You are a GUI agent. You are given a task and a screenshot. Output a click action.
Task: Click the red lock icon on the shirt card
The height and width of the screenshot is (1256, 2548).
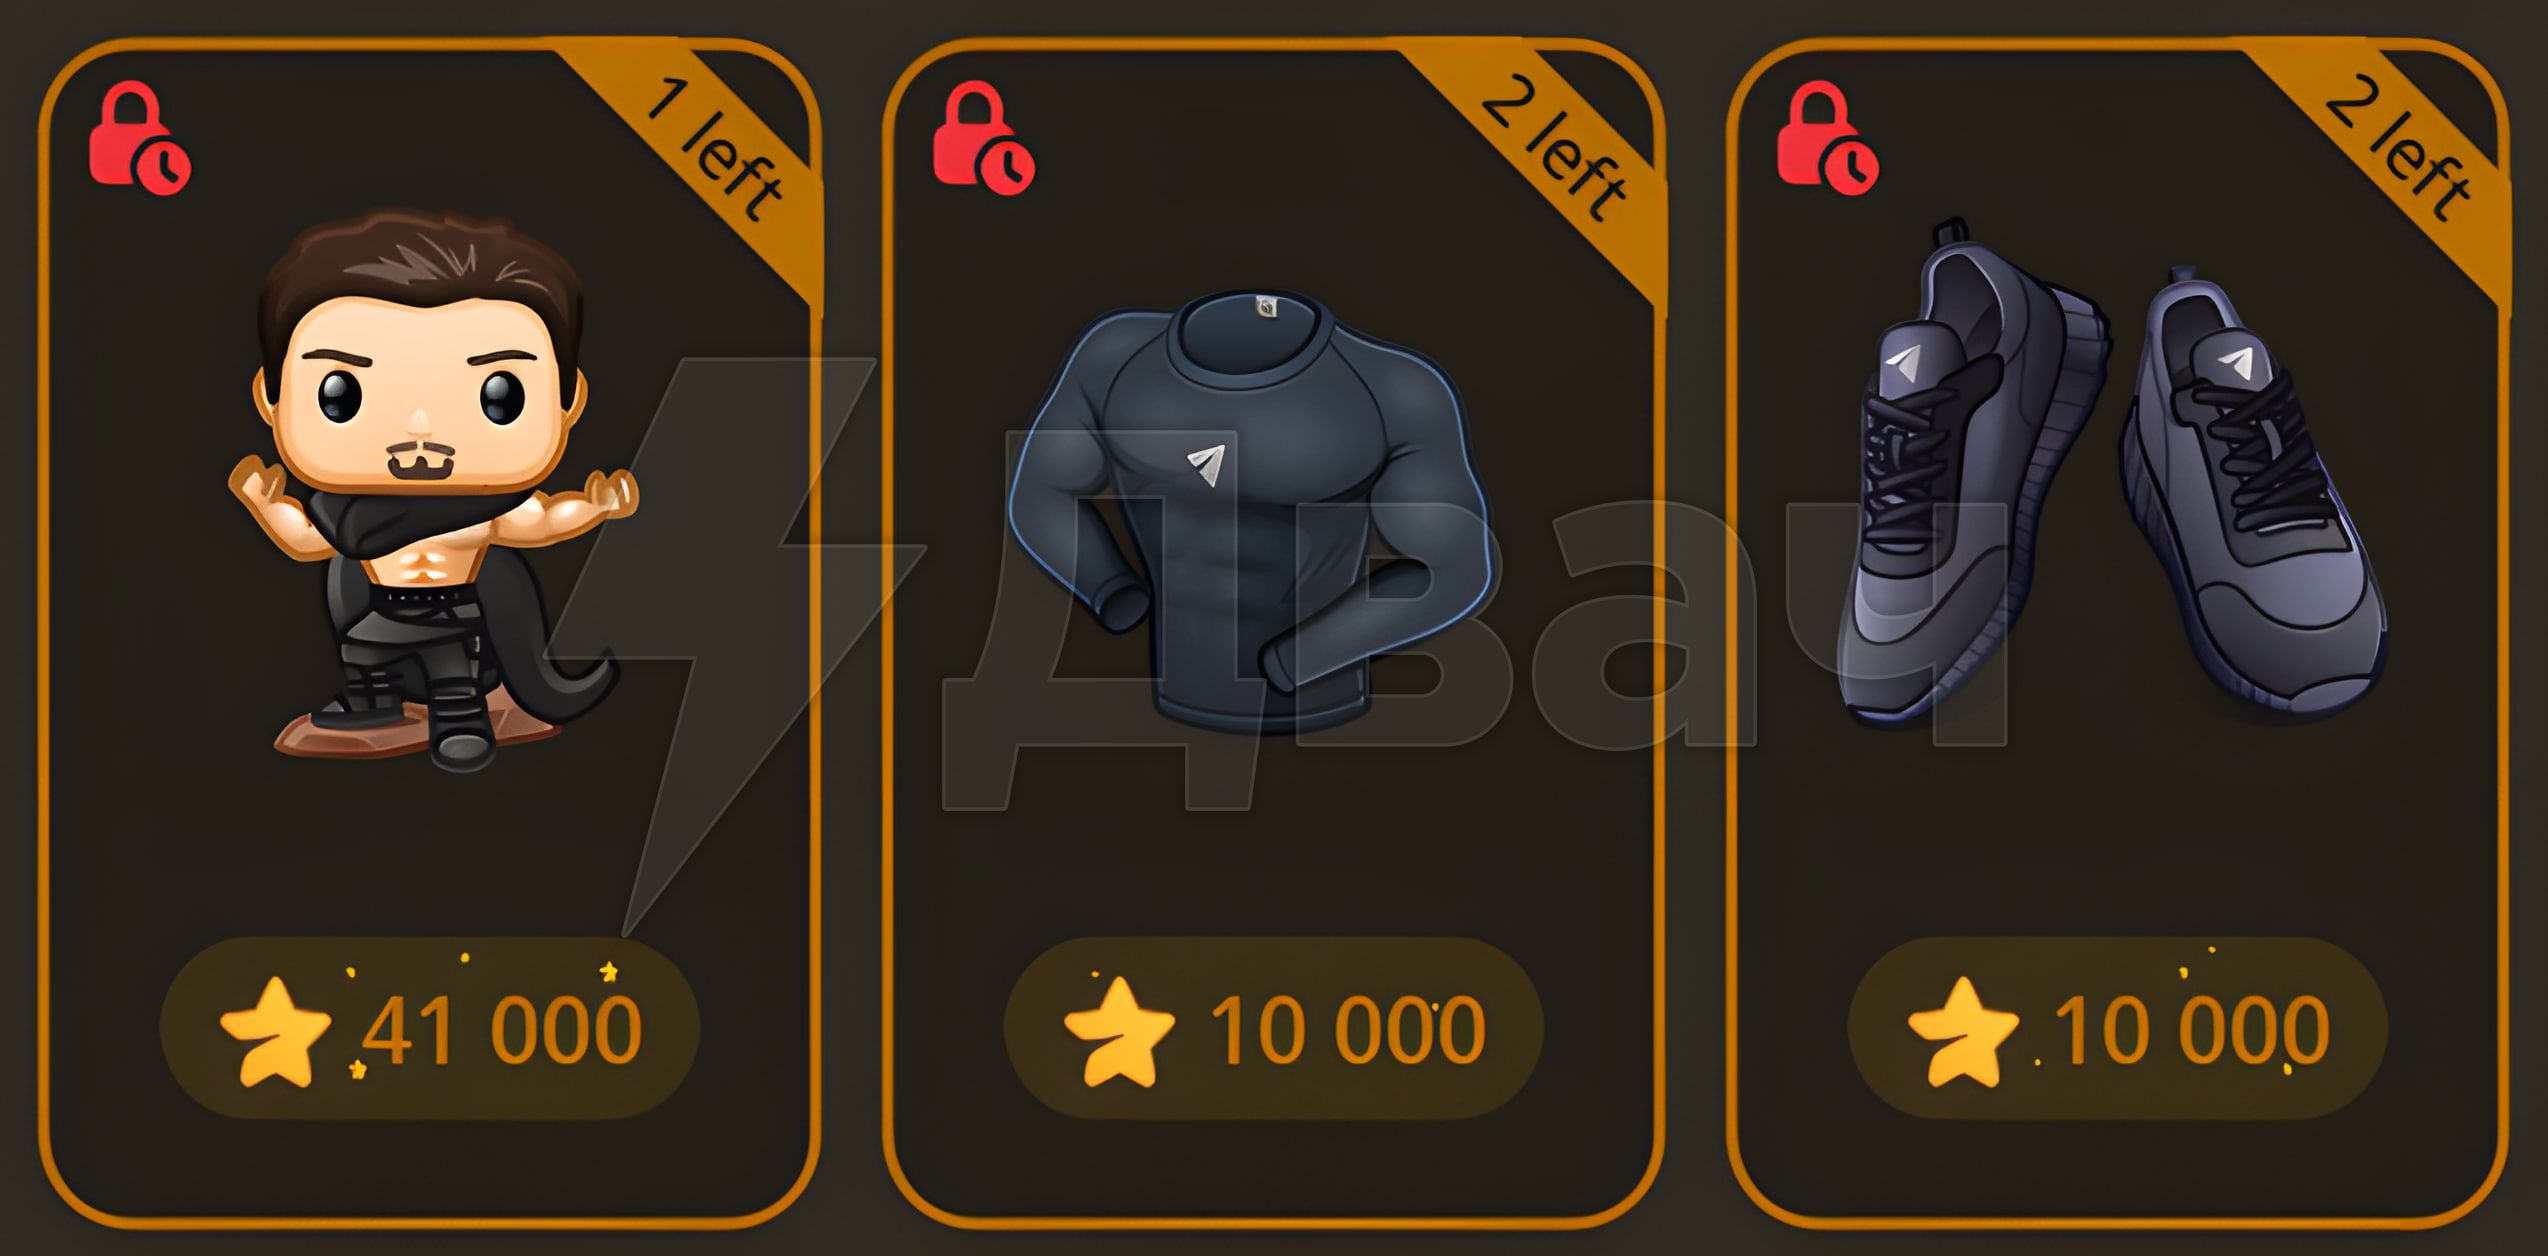point(984,137)
